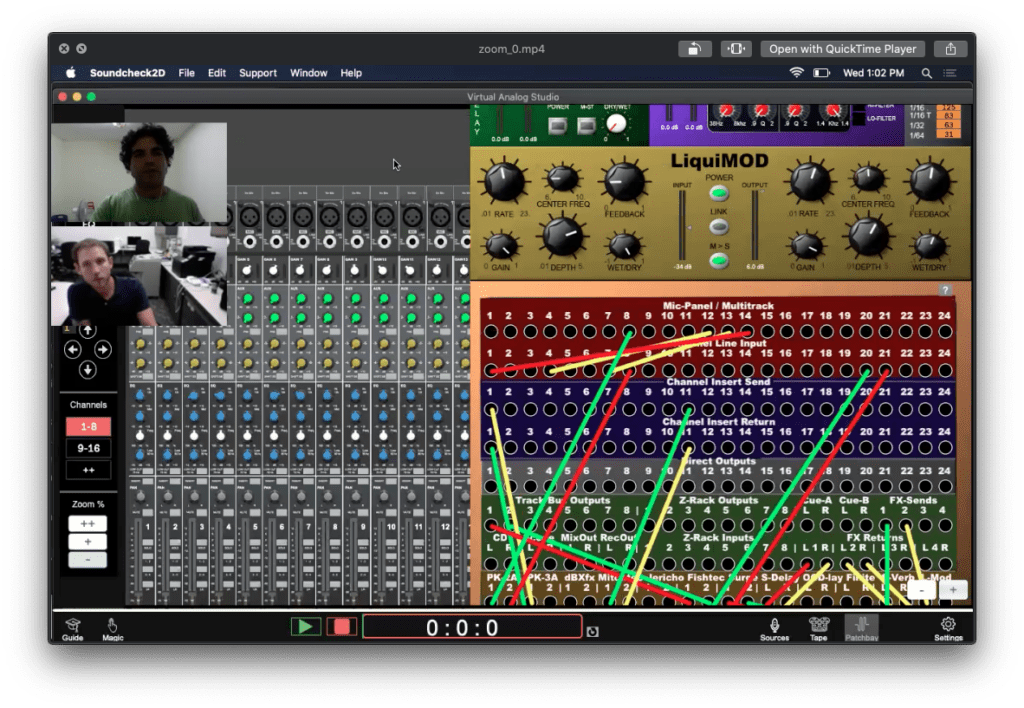Click the right LiquiMOD WET/DRY knob

tap(929, 247)
